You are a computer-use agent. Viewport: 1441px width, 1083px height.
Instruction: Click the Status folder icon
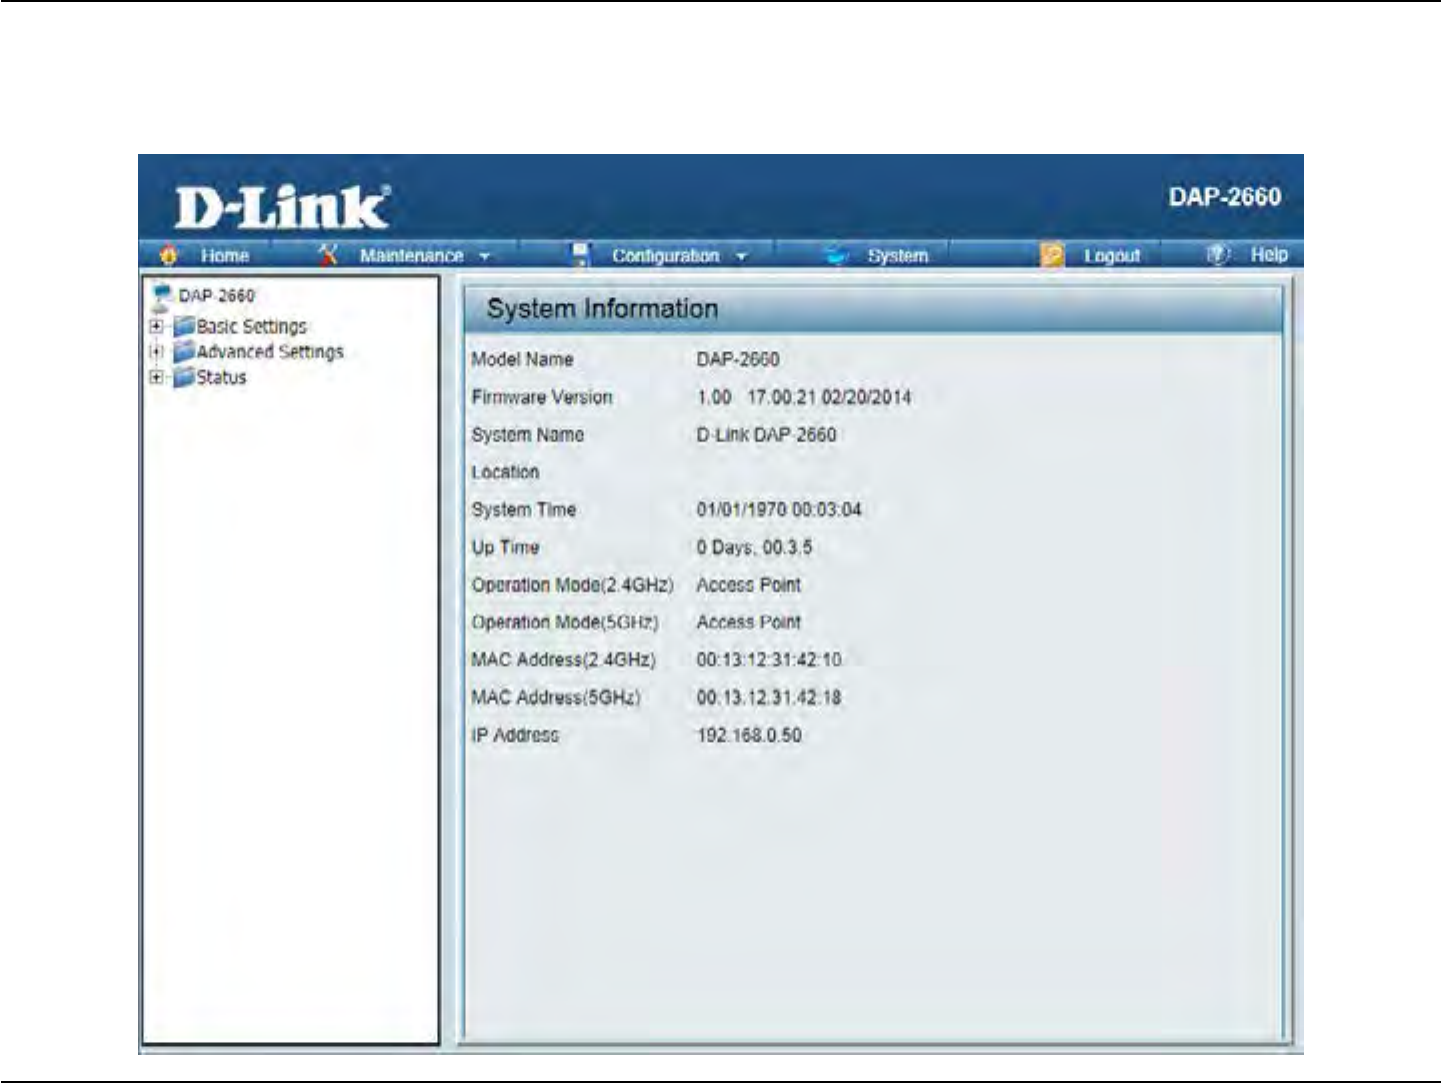(183, 378)
